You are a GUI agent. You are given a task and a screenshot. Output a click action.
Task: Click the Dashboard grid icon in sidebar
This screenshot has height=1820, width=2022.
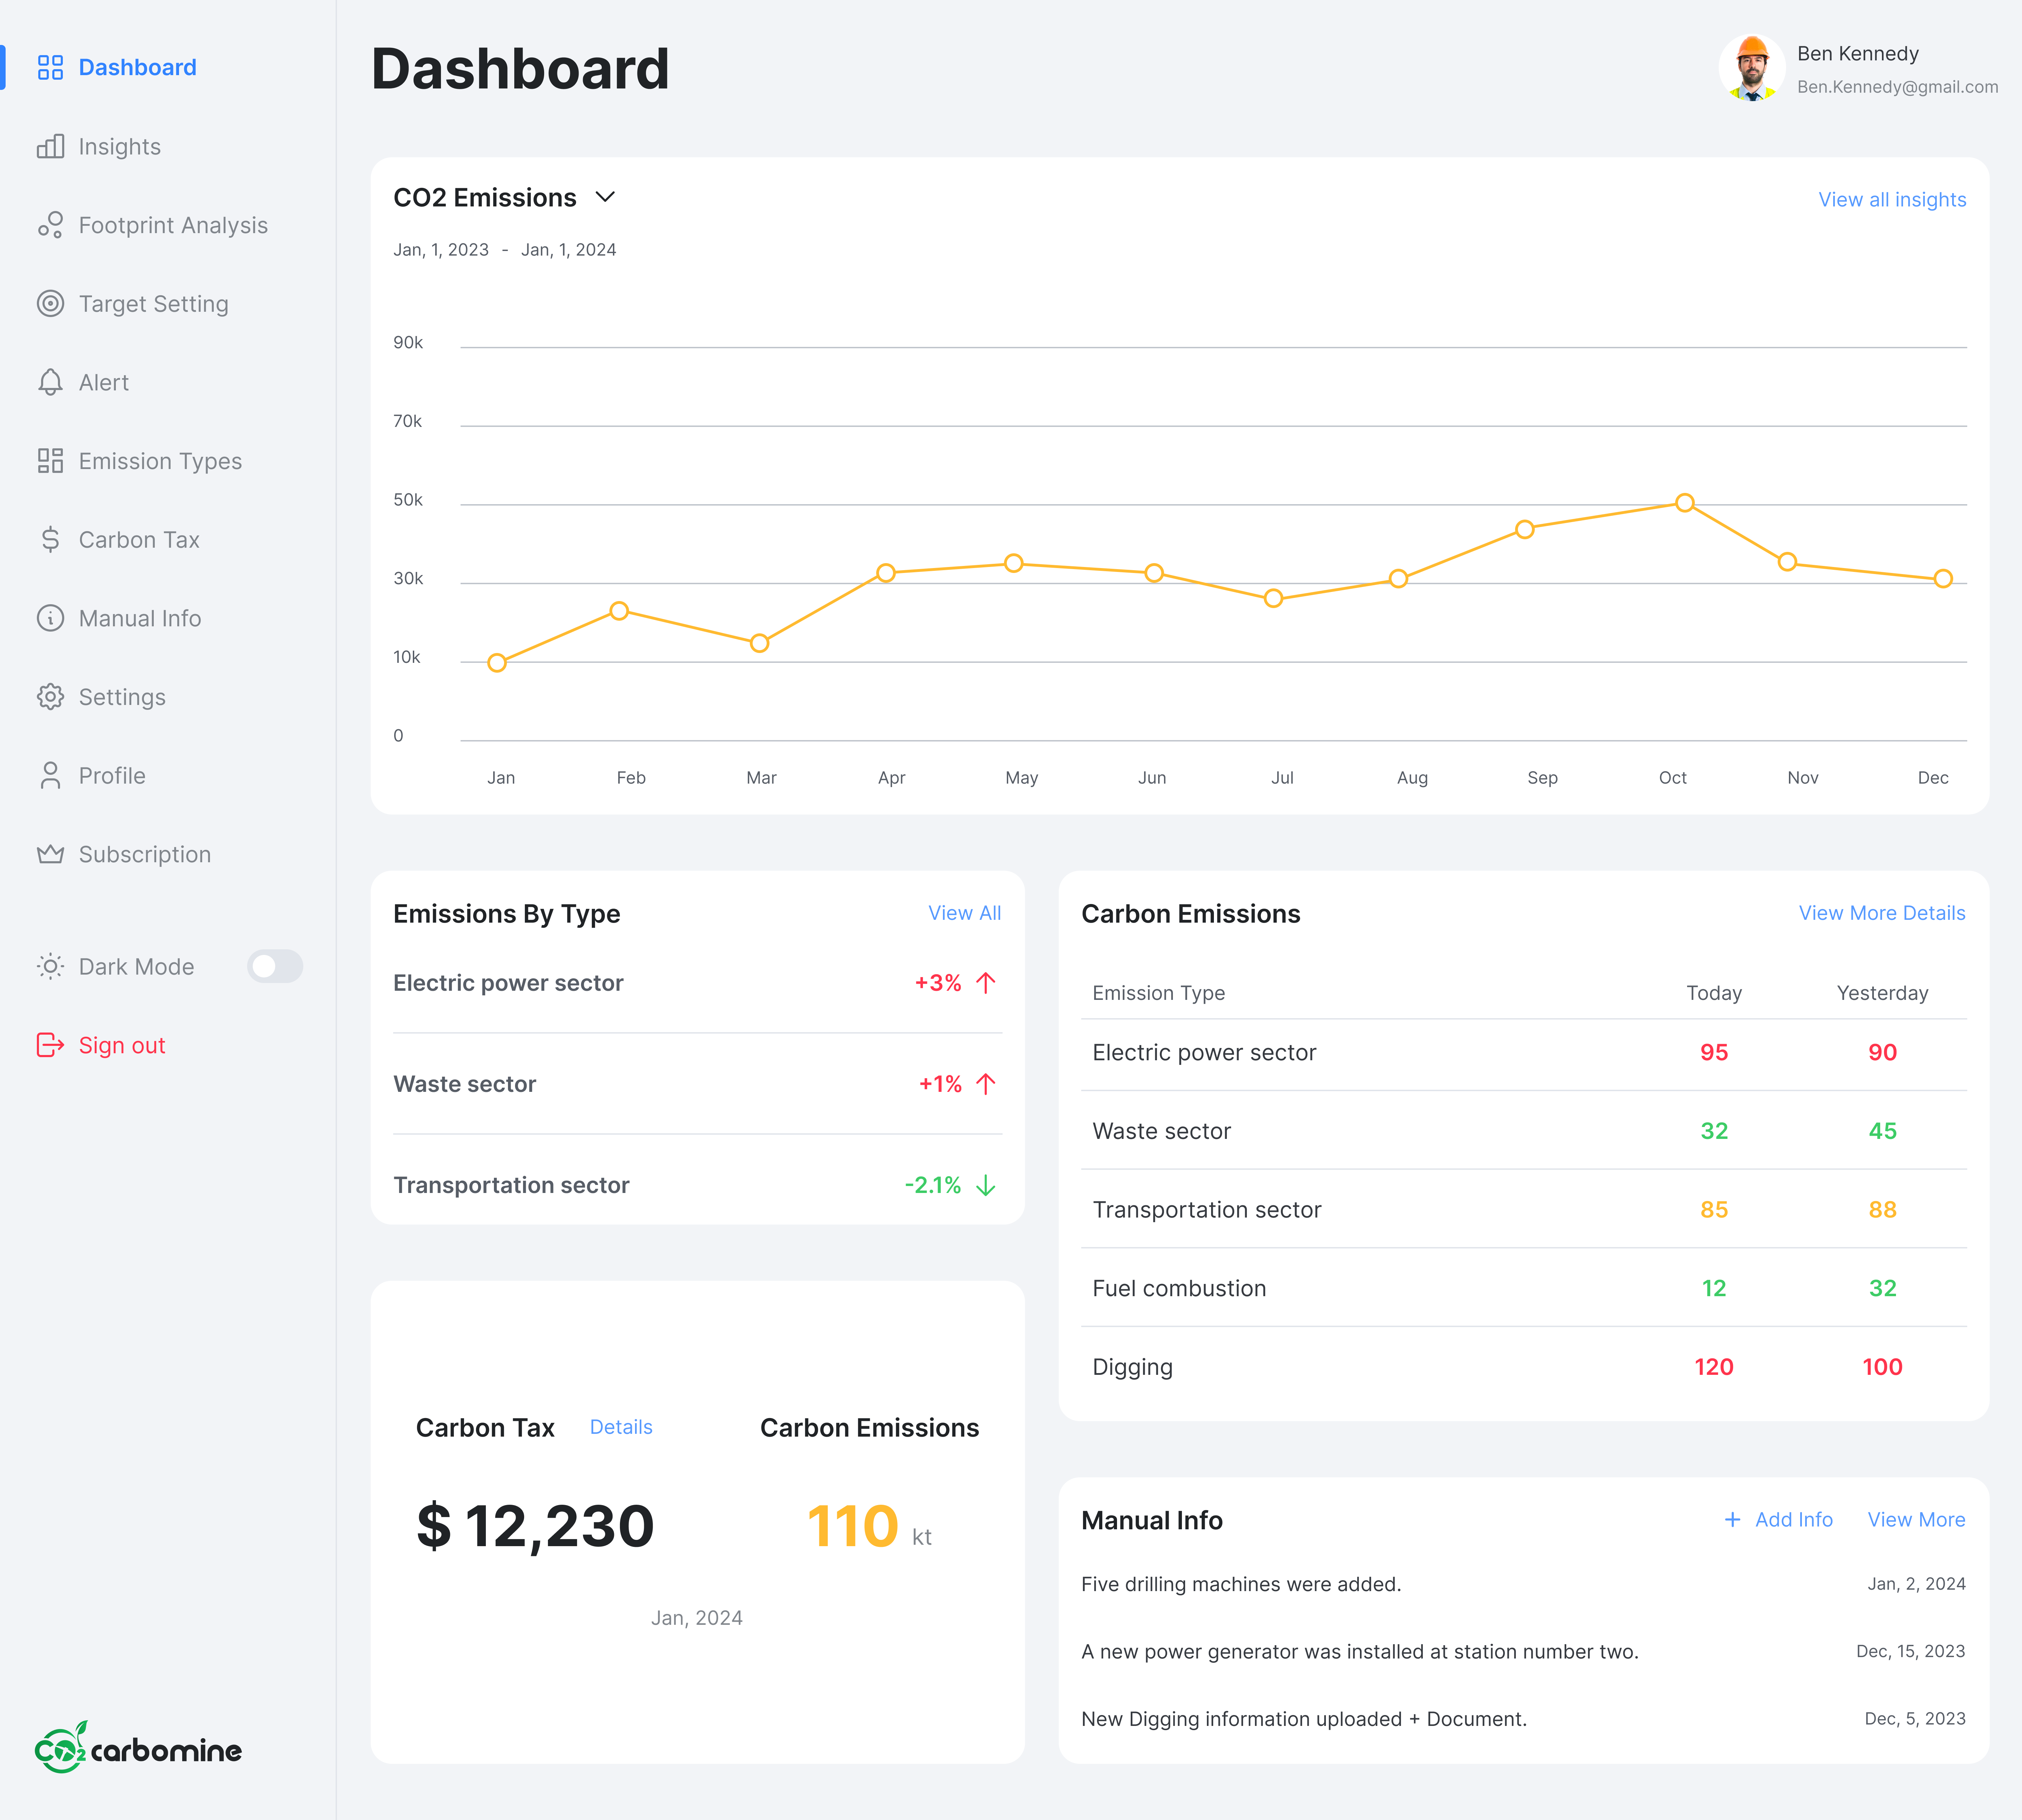click(50, 67)
